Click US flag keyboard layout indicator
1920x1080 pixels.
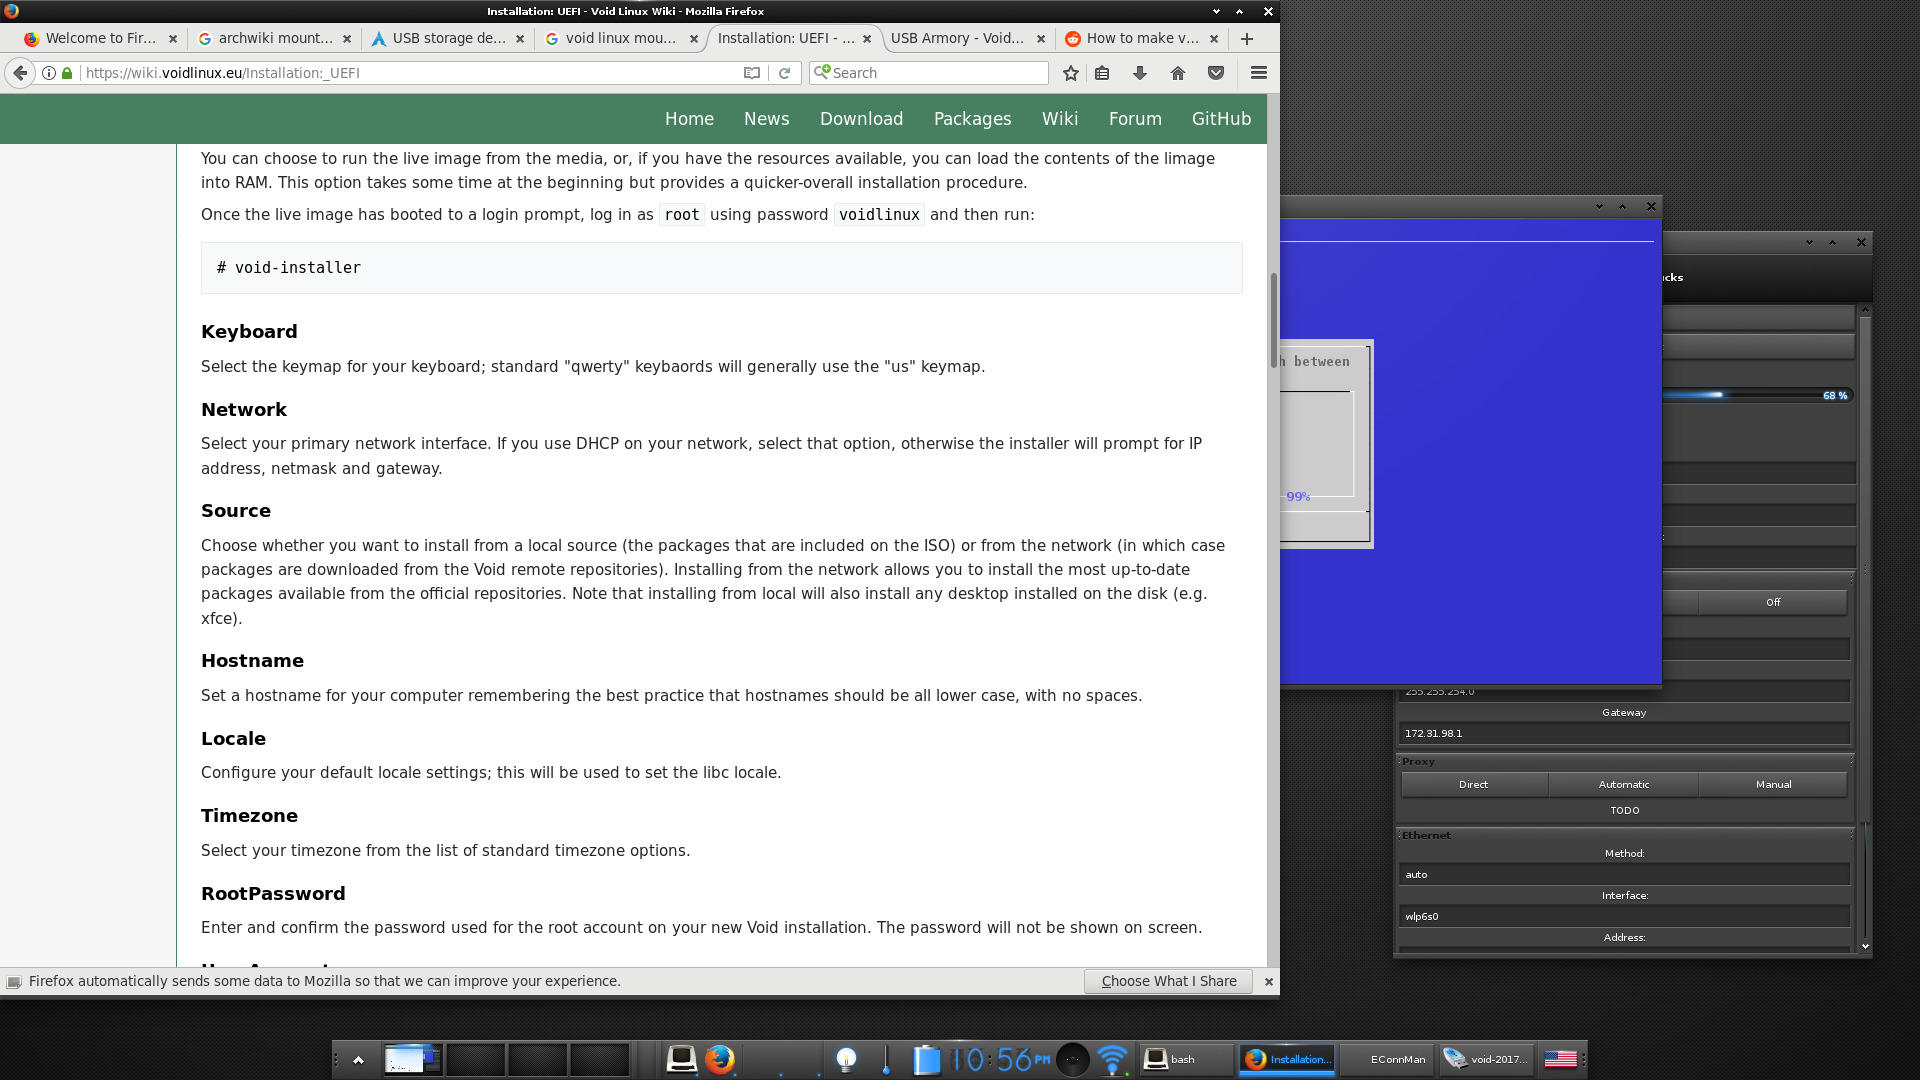[1560, 1060]
